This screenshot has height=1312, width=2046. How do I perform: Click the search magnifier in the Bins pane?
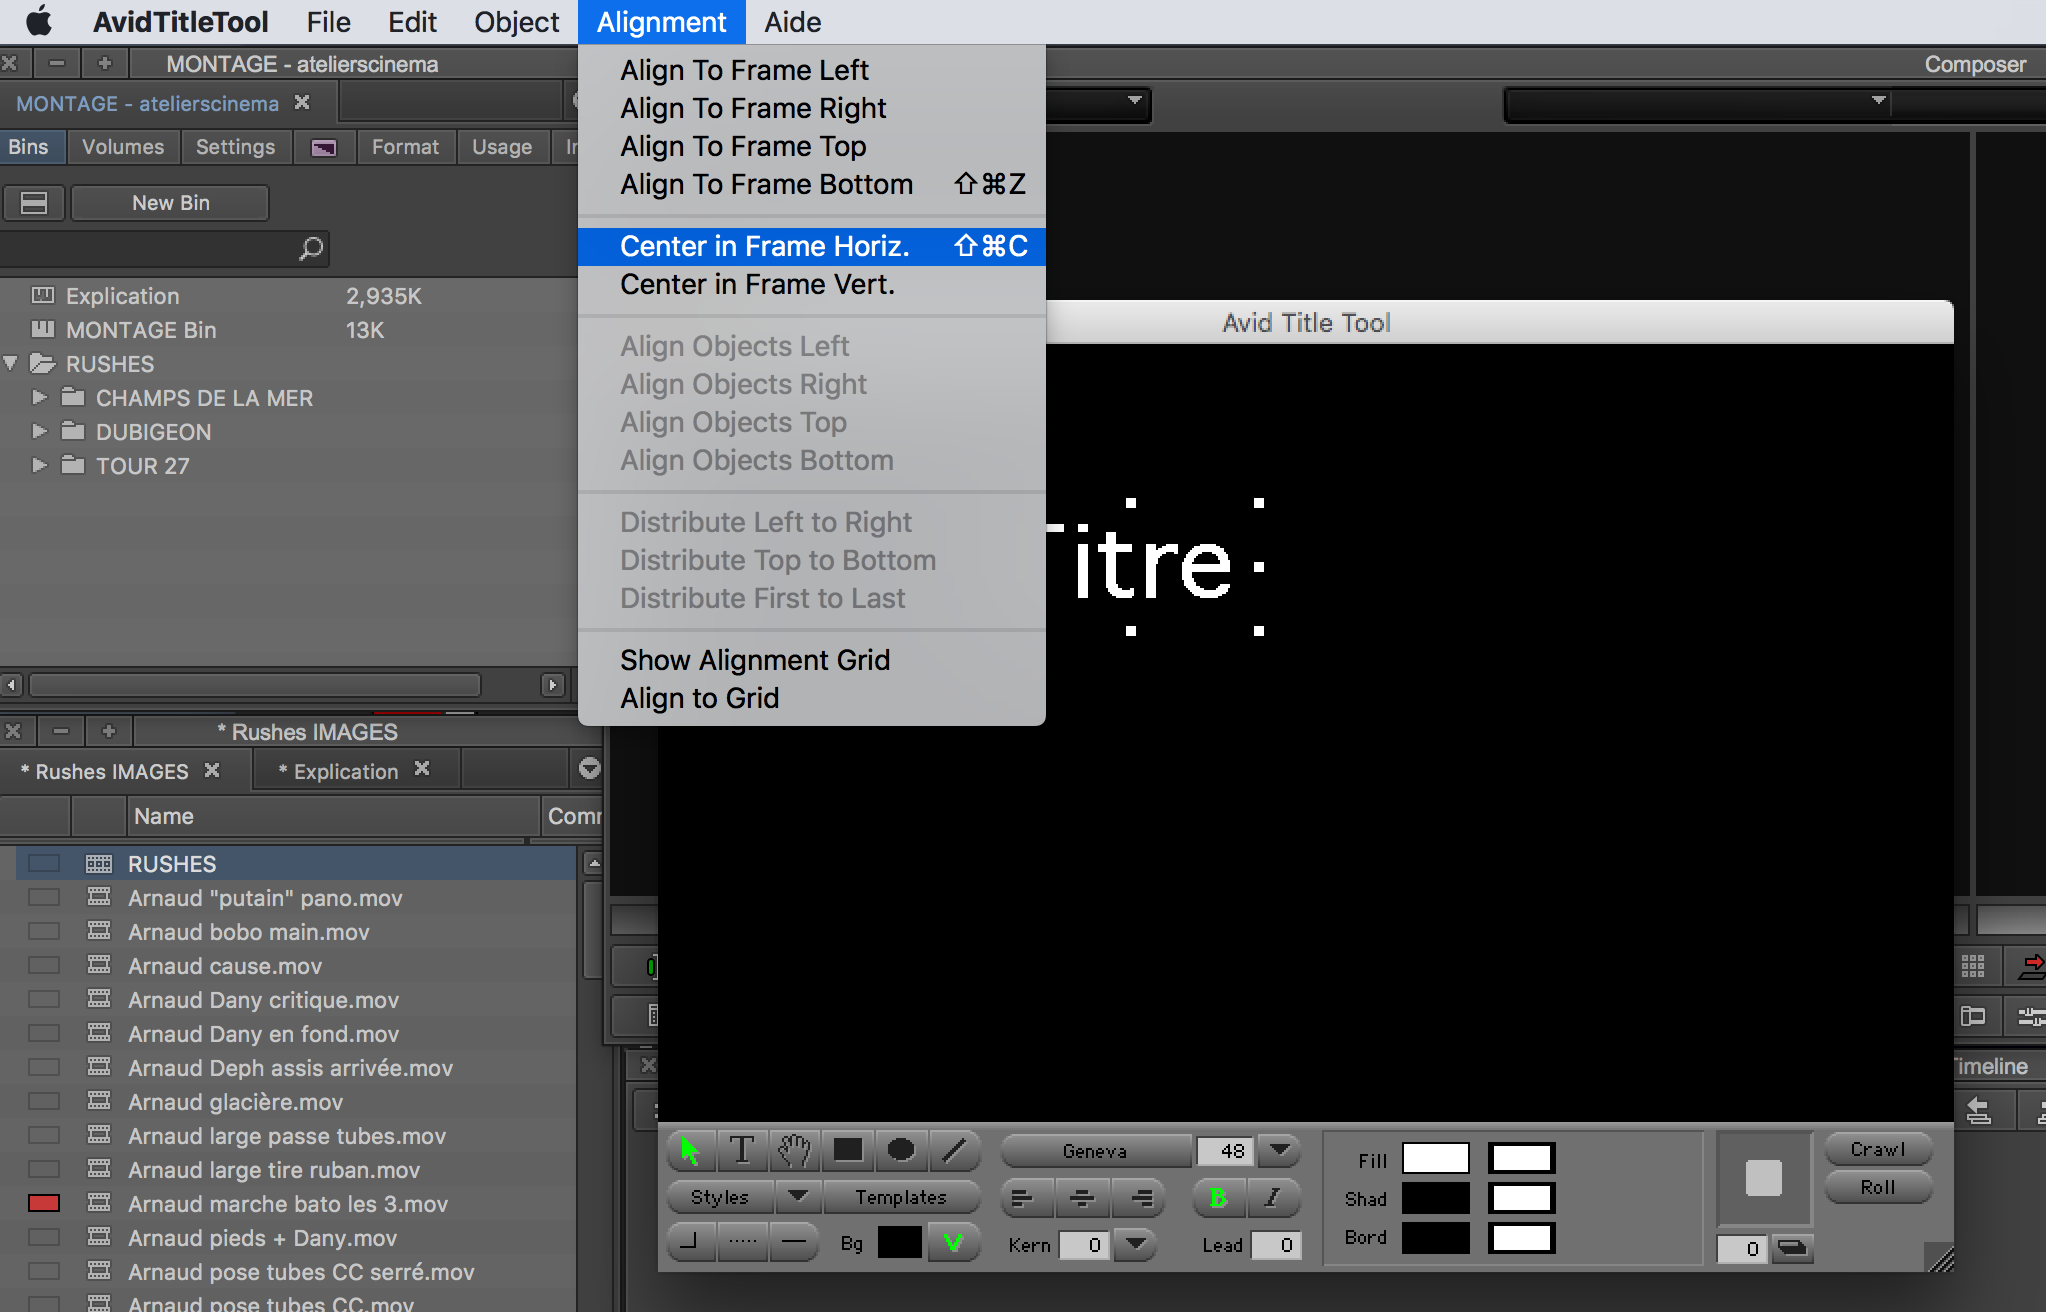[311, 248]
